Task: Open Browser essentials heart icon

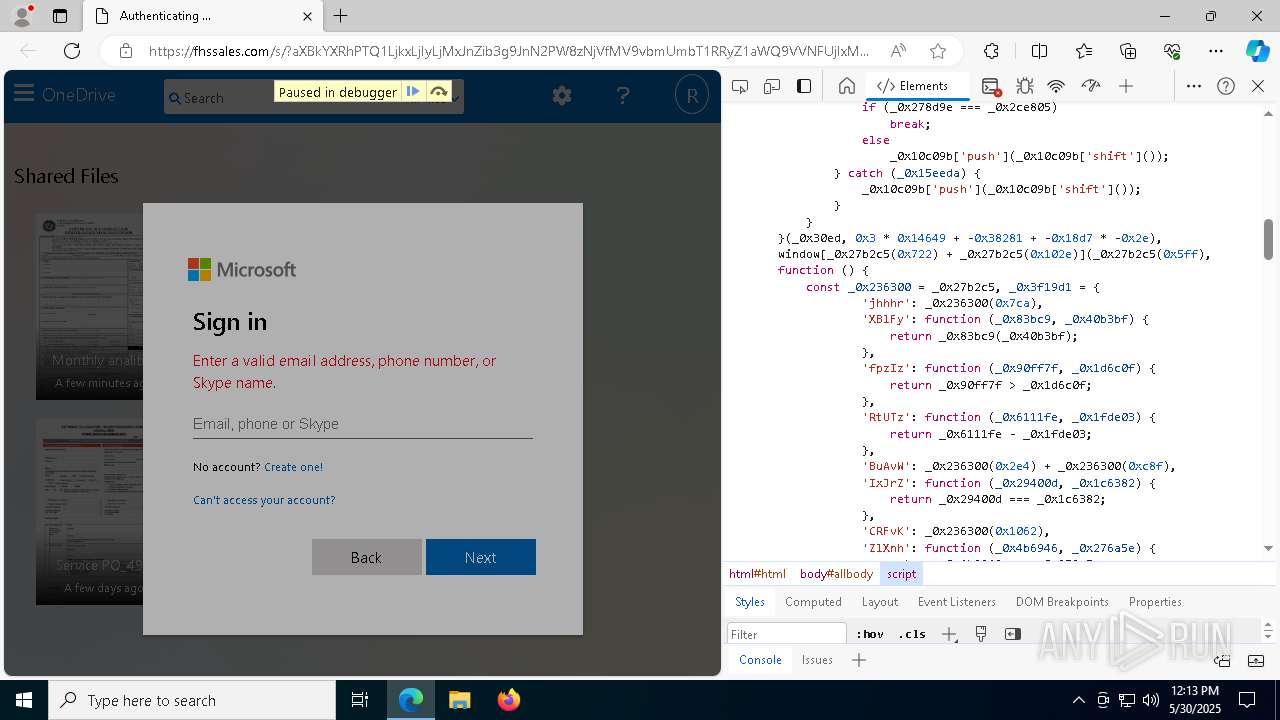Action: [1172, 51]
